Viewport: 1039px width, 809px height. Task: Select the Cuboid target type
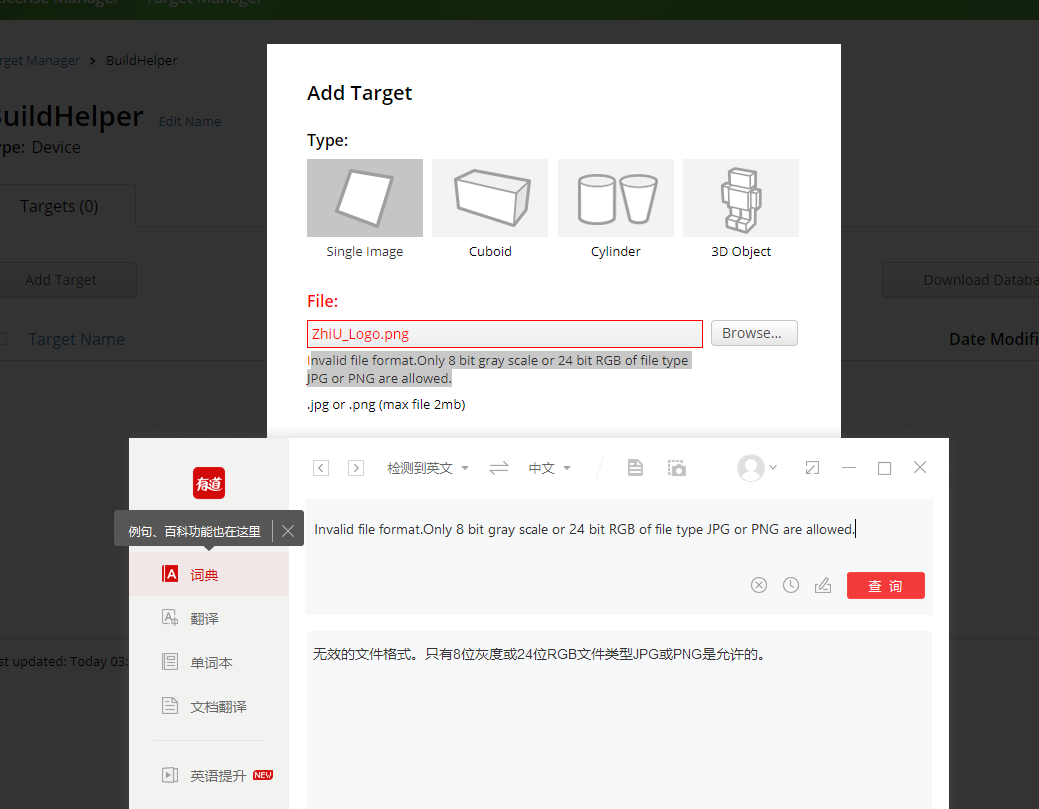coord(490,197)
